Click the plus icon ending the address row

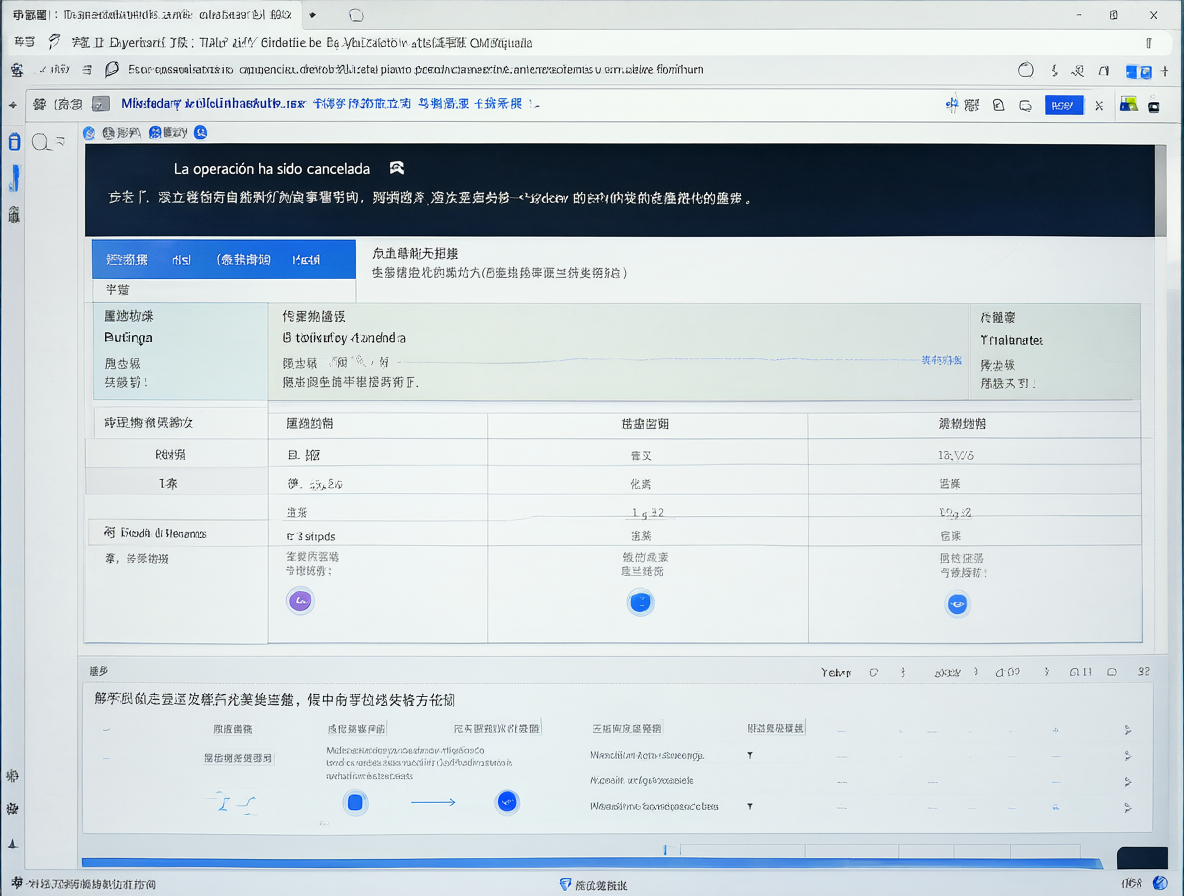coord(1165,71)
